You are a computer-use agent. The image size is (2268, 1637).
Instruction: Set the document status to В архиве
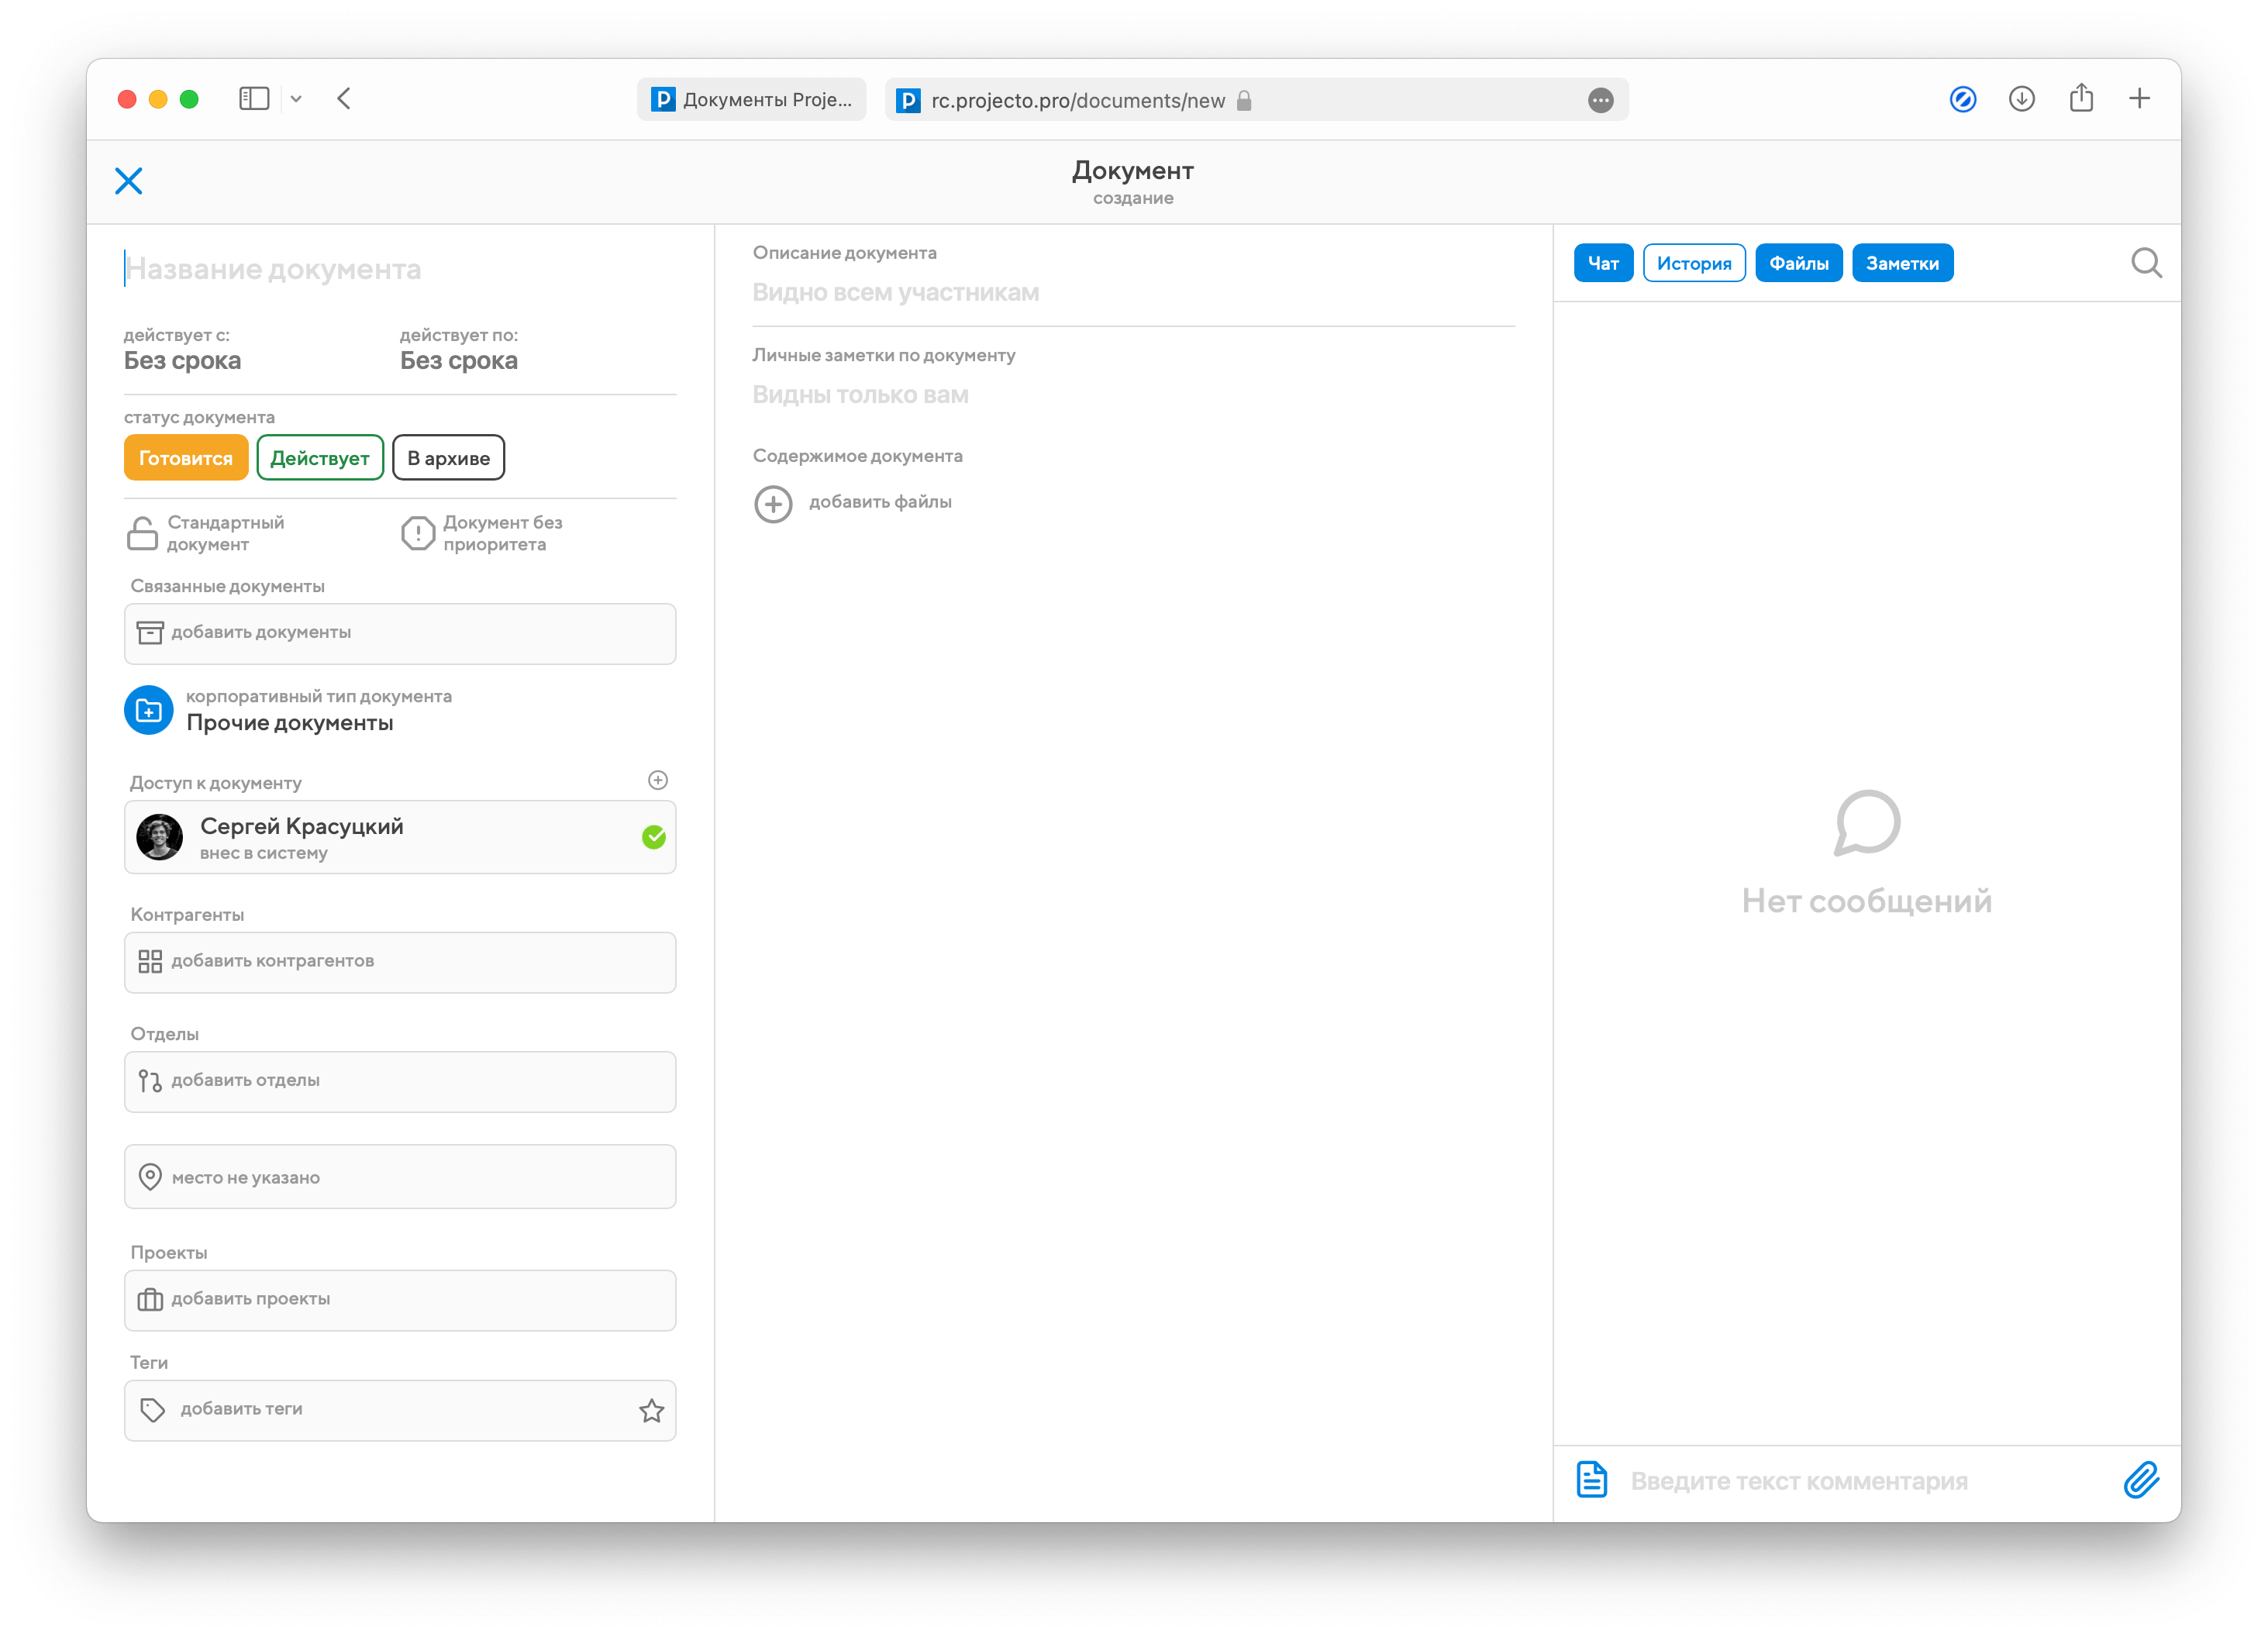[448, 458]
